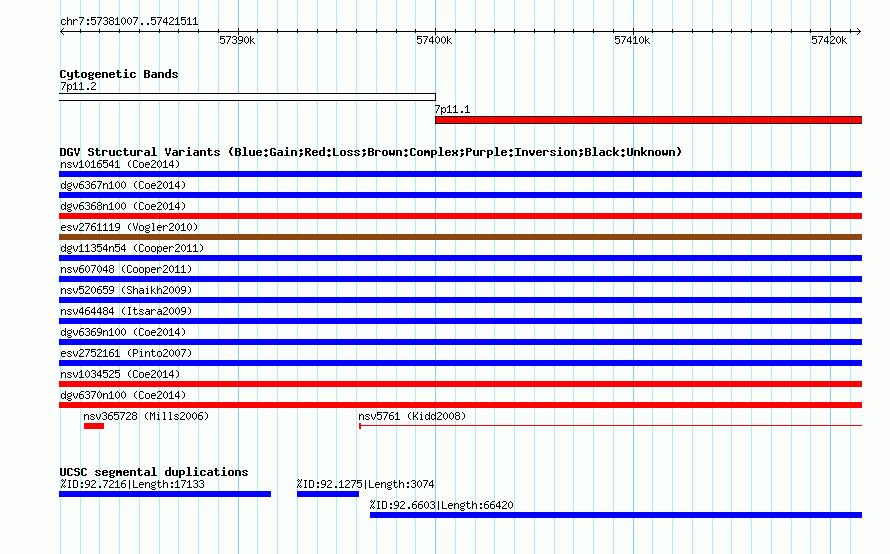Click the 57410k ruler tick label
The height and width of the screenshot is (554, 890).
tap(632, 40)
